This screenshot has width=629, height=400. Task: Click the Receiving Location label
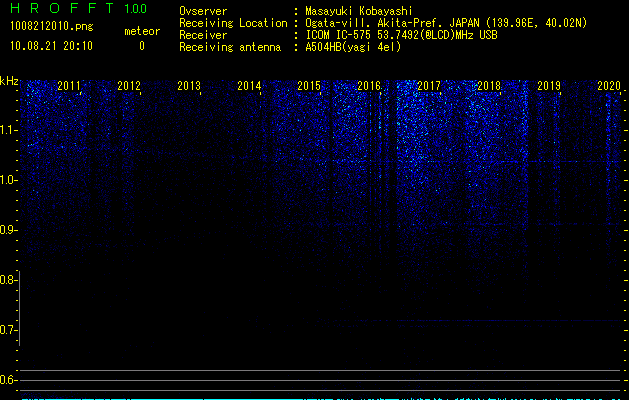pyautogui.click(x=233, y=23)
